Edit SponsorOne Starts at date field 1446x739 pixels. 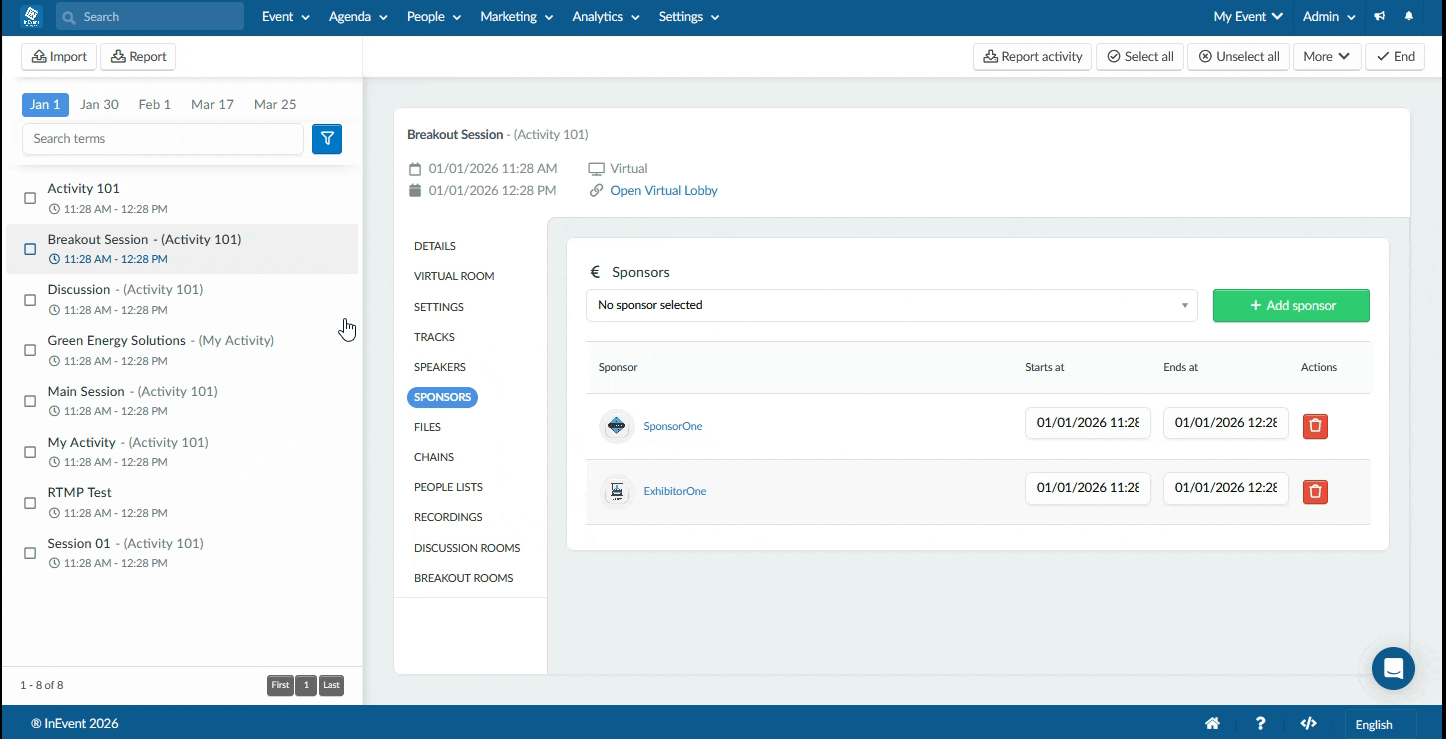(x=1087, y=423)
